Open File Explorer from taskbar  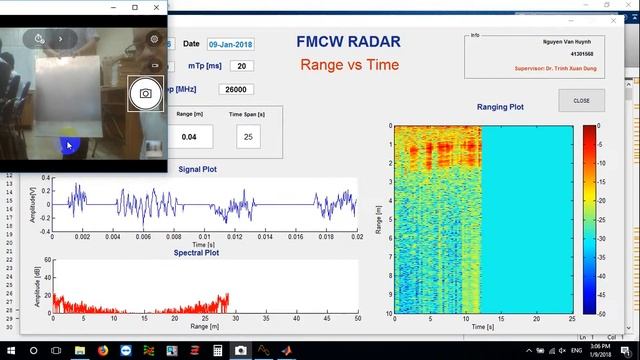point(80,351)
